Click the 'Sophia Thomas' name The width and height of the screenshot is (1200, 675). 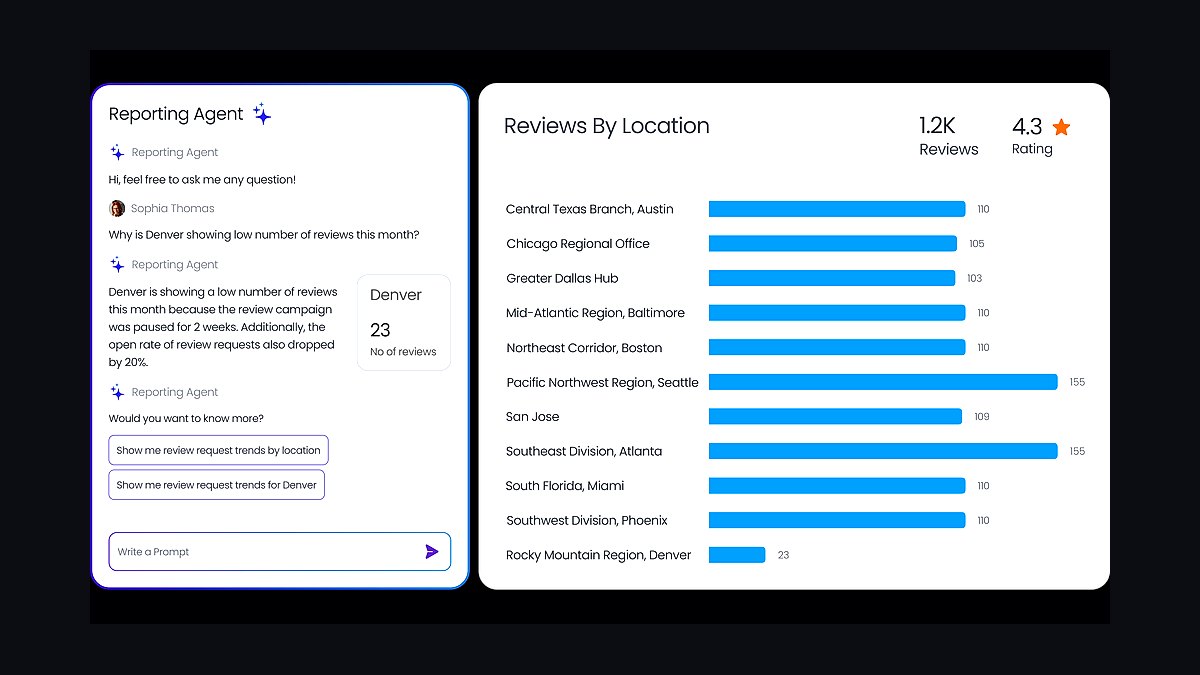(173, 208)
